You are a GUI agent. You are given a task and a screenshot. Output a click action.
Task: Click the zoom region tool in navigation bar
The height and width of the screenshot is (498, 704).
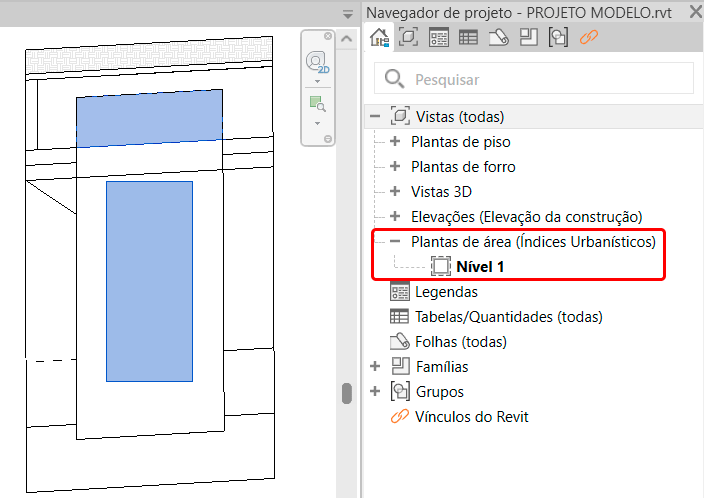317,104
